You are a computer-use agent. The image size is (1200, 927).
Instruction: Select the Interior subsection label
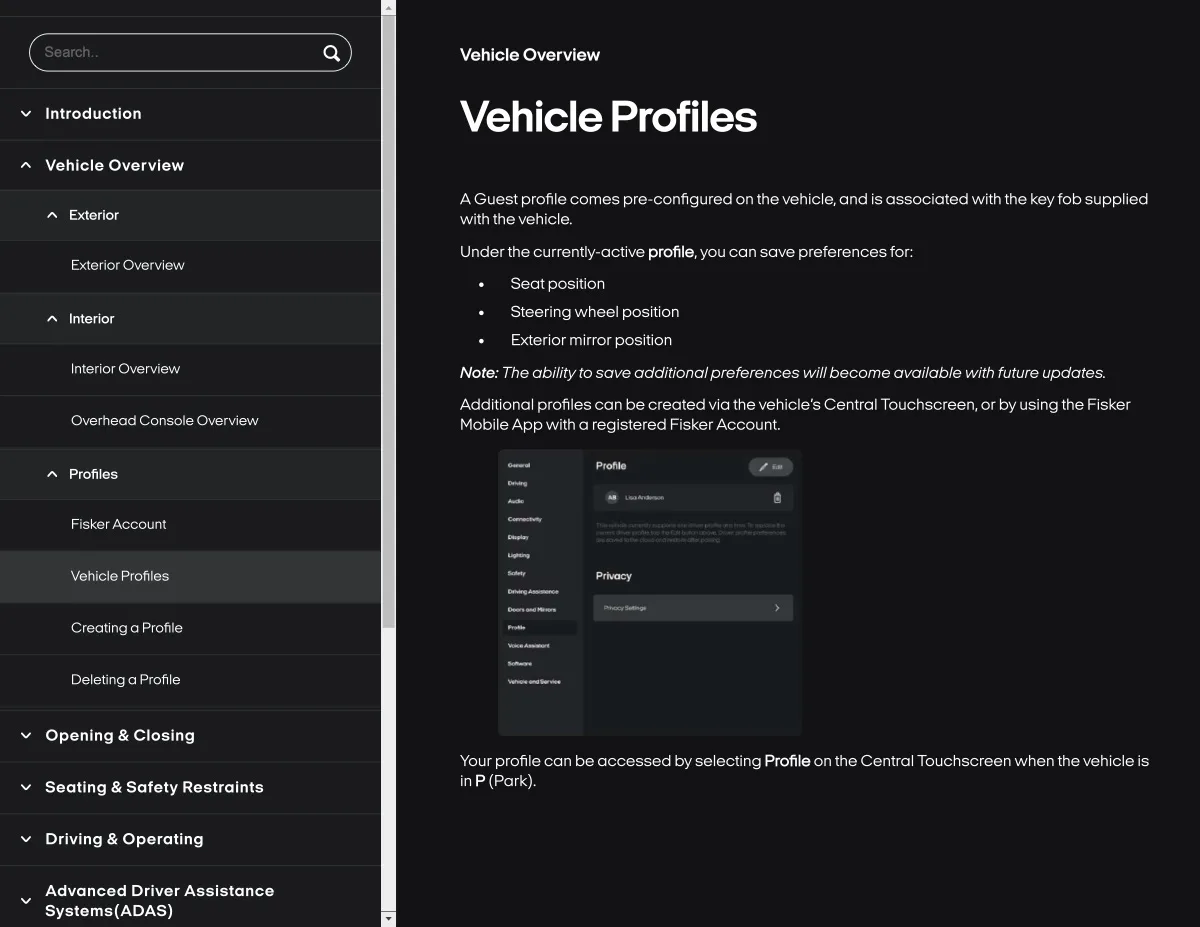91,319
